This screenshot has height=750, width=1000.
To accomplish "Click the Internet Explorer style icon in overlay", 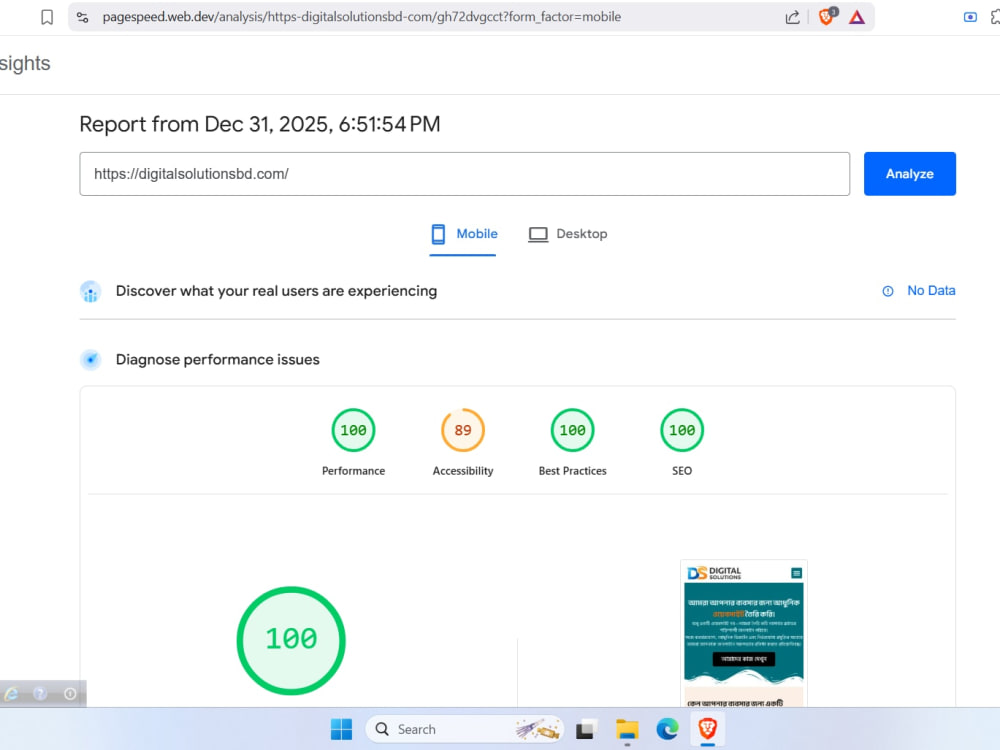I will point(11,694).
